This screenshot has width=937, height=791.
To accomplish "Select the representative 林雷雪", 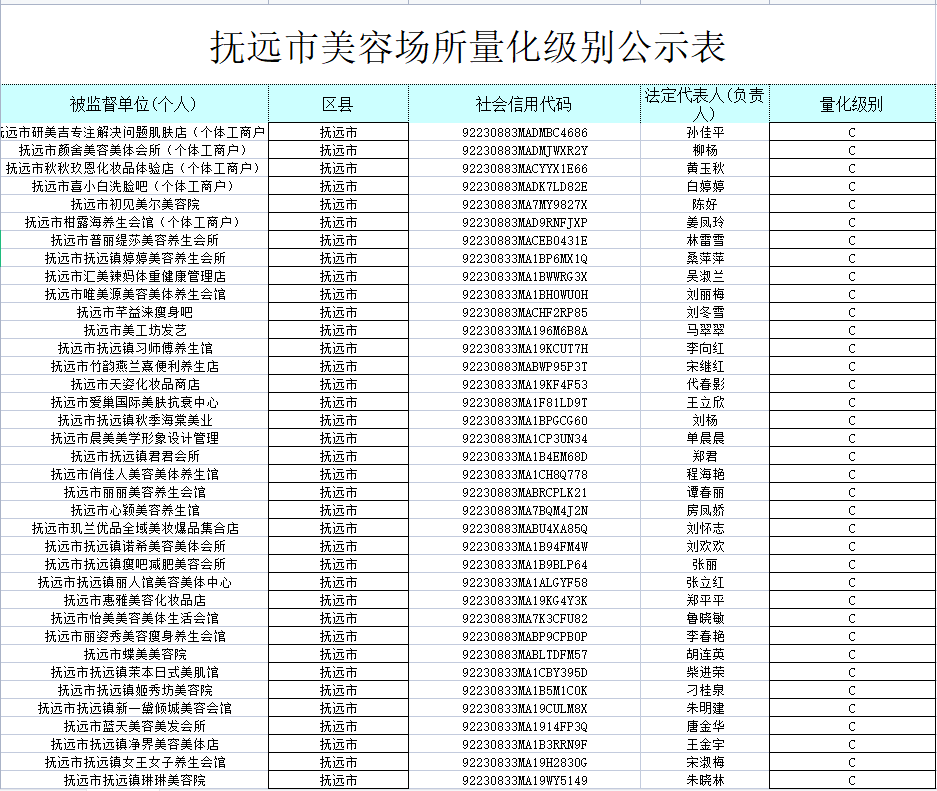I will point(705,240).
